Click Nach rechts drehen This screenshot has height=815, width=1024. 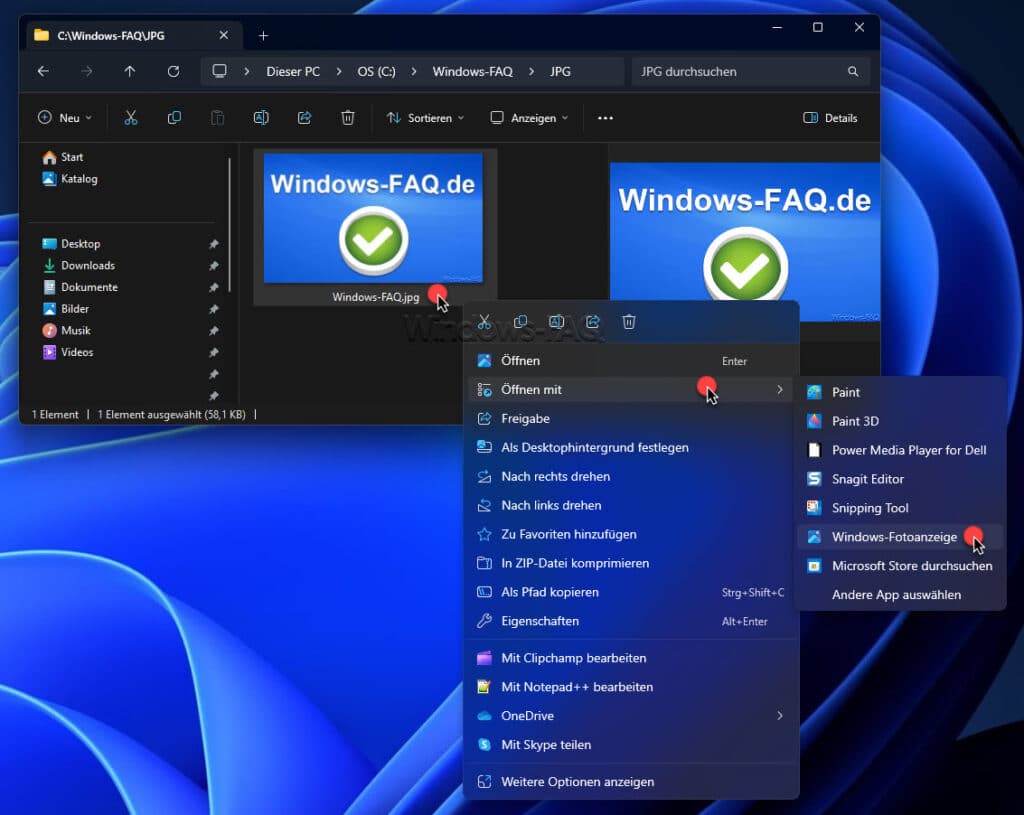(631, 476)
